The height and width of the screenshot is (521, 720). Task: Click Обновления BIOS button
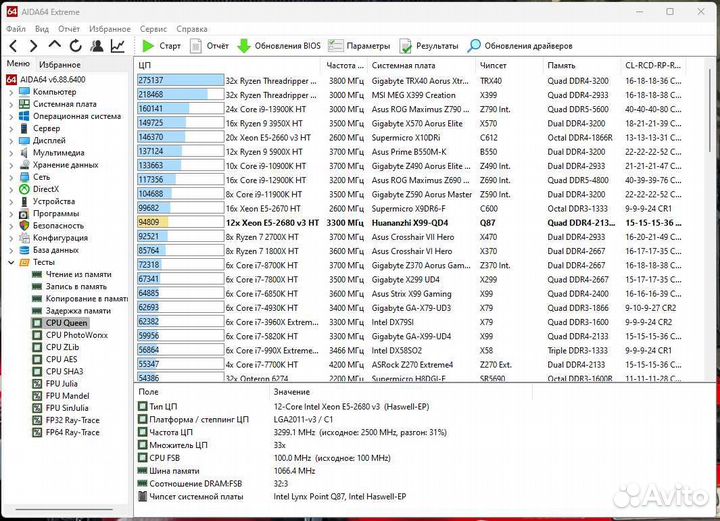click(x=279, y=46)
